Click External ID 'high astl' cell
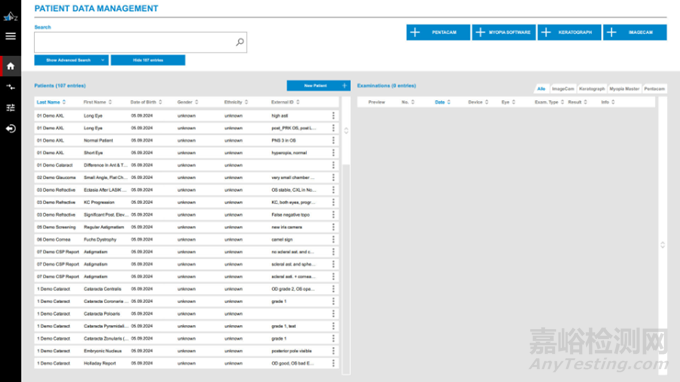Screen dimensions: 680x382 tap(280, 116)
